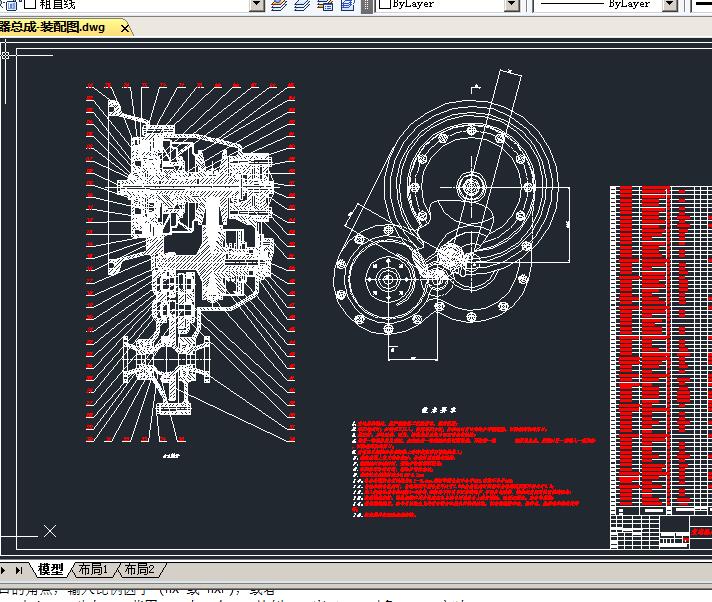Click the white color box of 粗直线 layer
712x602 pixels.
[29, 5]
